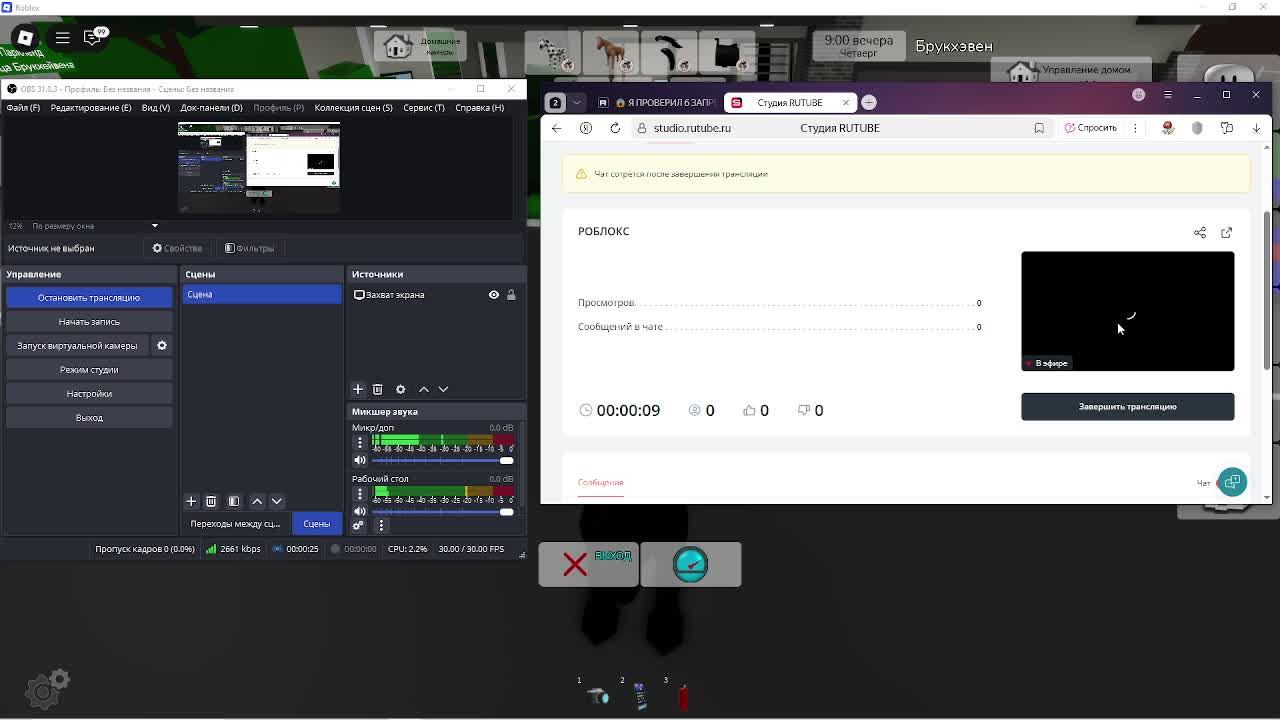Mute the Микр/доп audio channel
The width and height of the screenshot is (1280, 720).
[360, 460]
